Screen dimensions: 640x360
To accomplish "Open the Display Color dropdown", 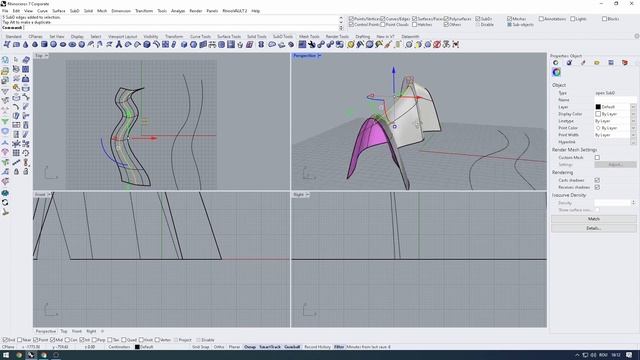I will [633, 114].
